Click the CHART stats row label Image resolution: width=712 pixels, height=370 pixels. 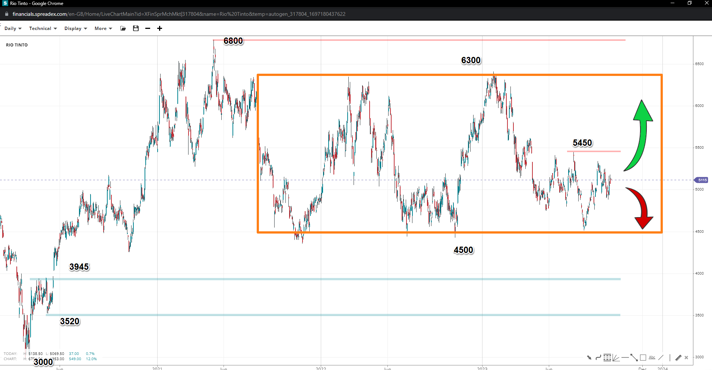click(10, 359)
